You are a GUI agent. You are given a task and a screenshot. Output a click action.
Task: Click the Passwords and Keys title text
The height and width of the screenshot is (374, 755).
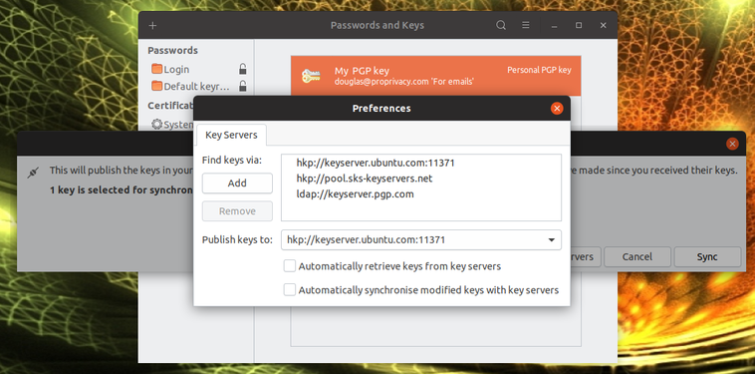377,25
